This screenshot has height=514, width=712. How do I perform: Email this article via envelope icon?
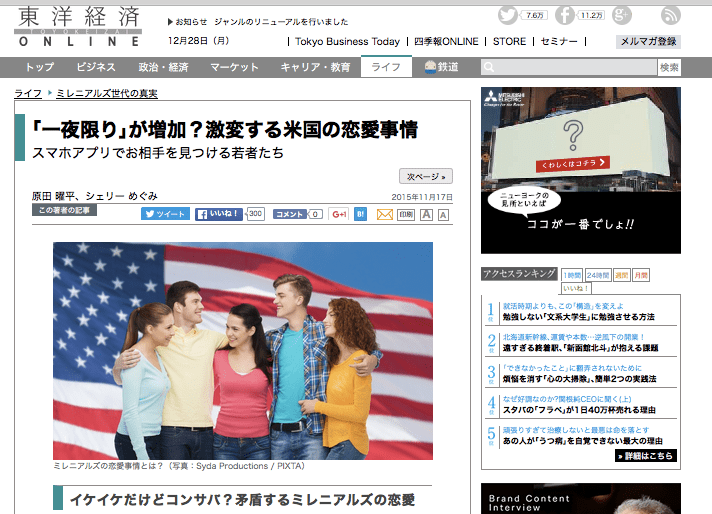coord(383,214)
